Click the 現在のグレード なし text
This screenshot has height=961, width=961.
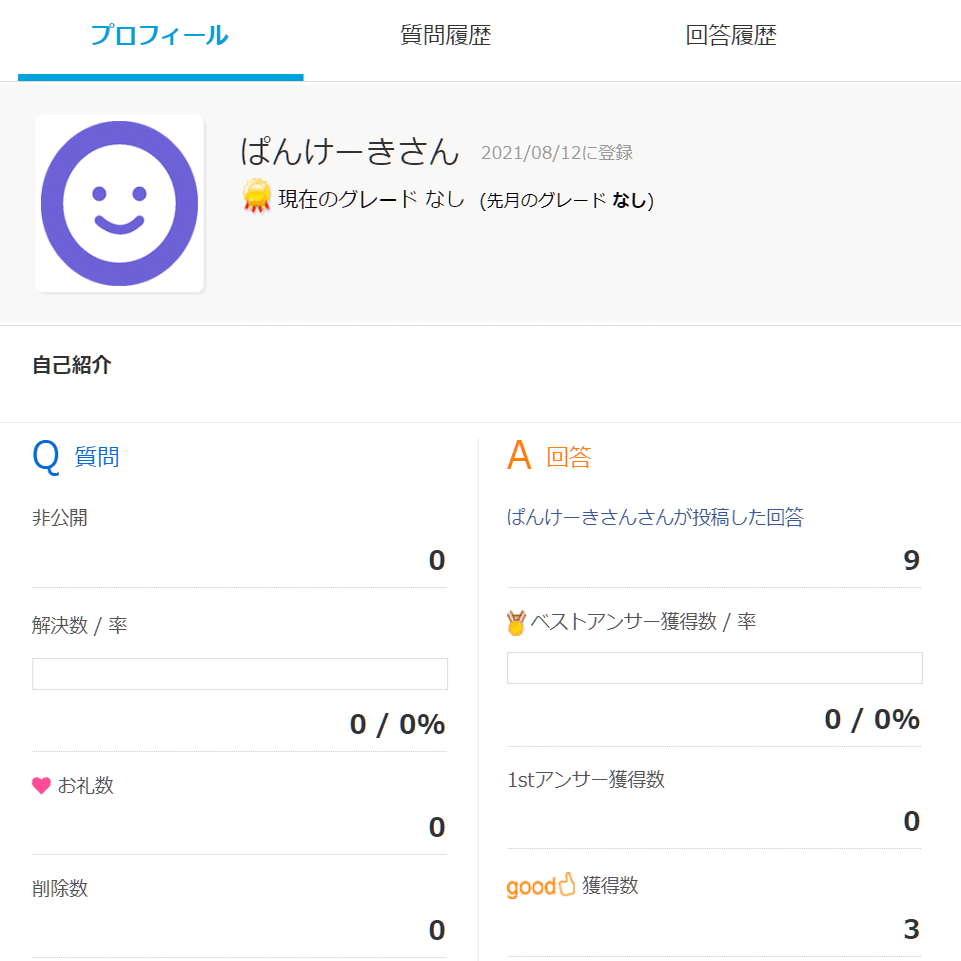tap(371, 199)
